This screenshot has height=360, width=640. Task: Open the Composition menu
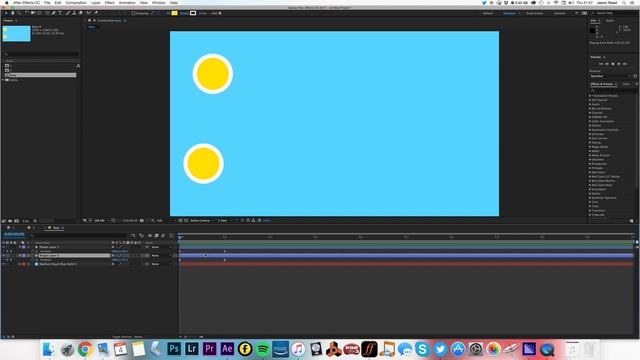pyautogui.click(x=76, y=2)
